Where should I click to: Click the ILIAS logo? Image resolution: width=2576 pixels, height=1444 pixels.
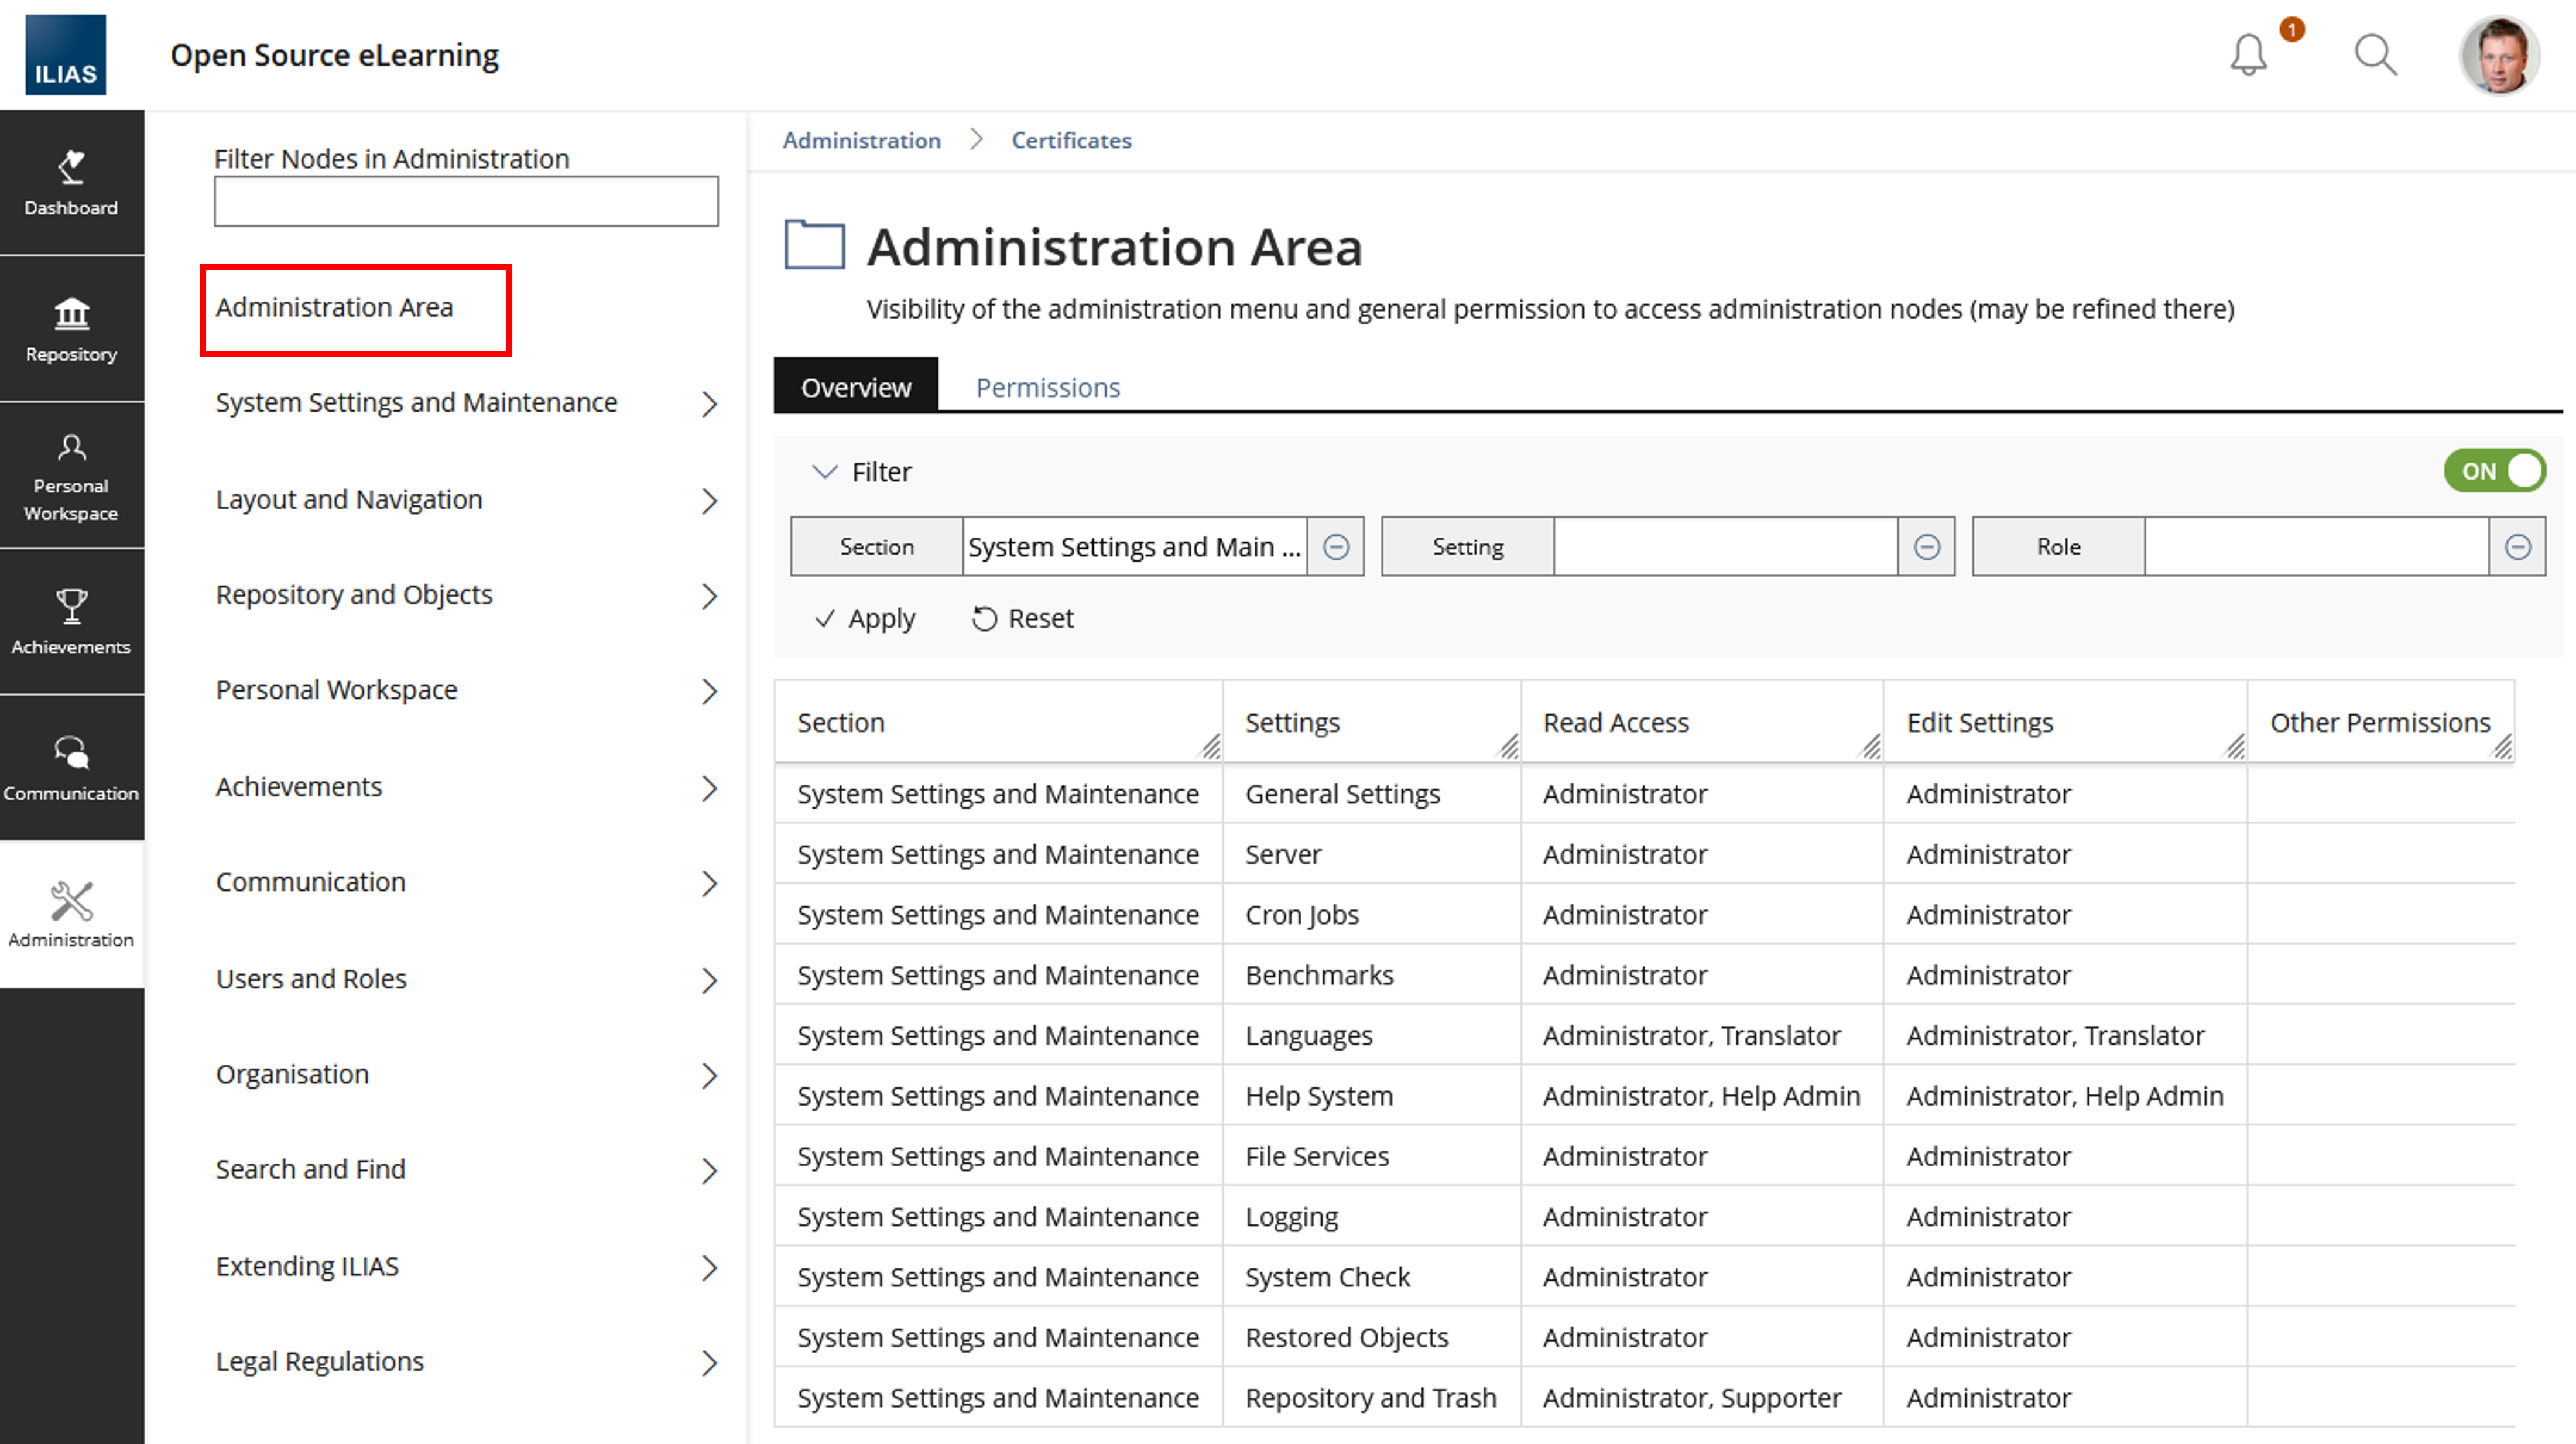pos(65,55)
